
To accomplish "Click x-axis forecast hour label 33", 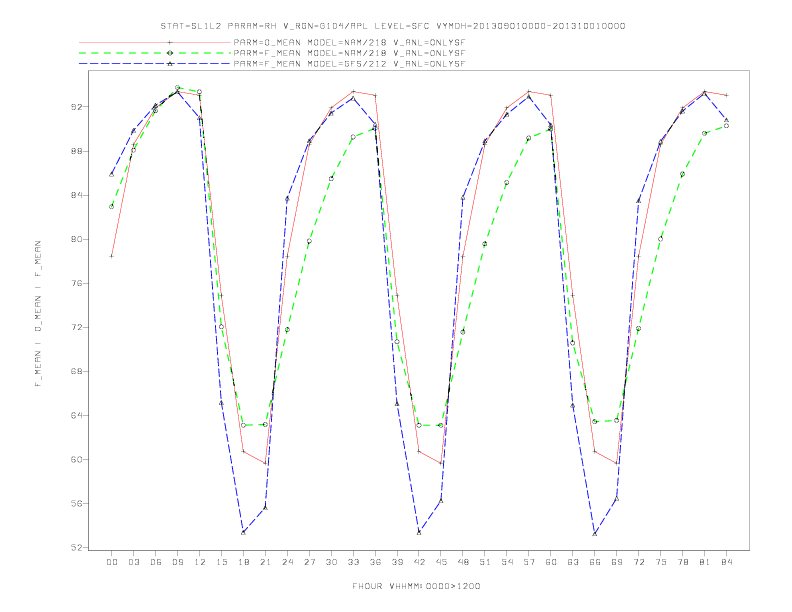I will click(x=353, y=562).
